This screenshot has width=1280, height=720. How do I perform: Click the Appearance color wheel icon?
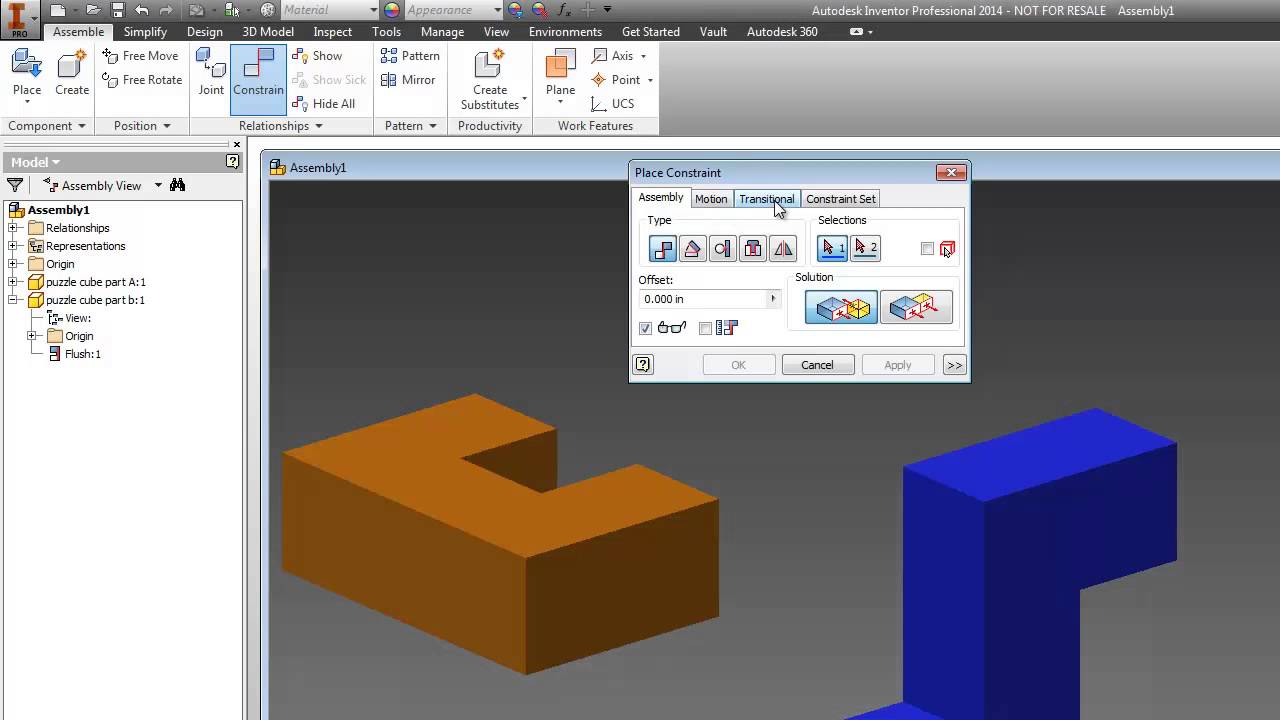(x=392, y=10)
